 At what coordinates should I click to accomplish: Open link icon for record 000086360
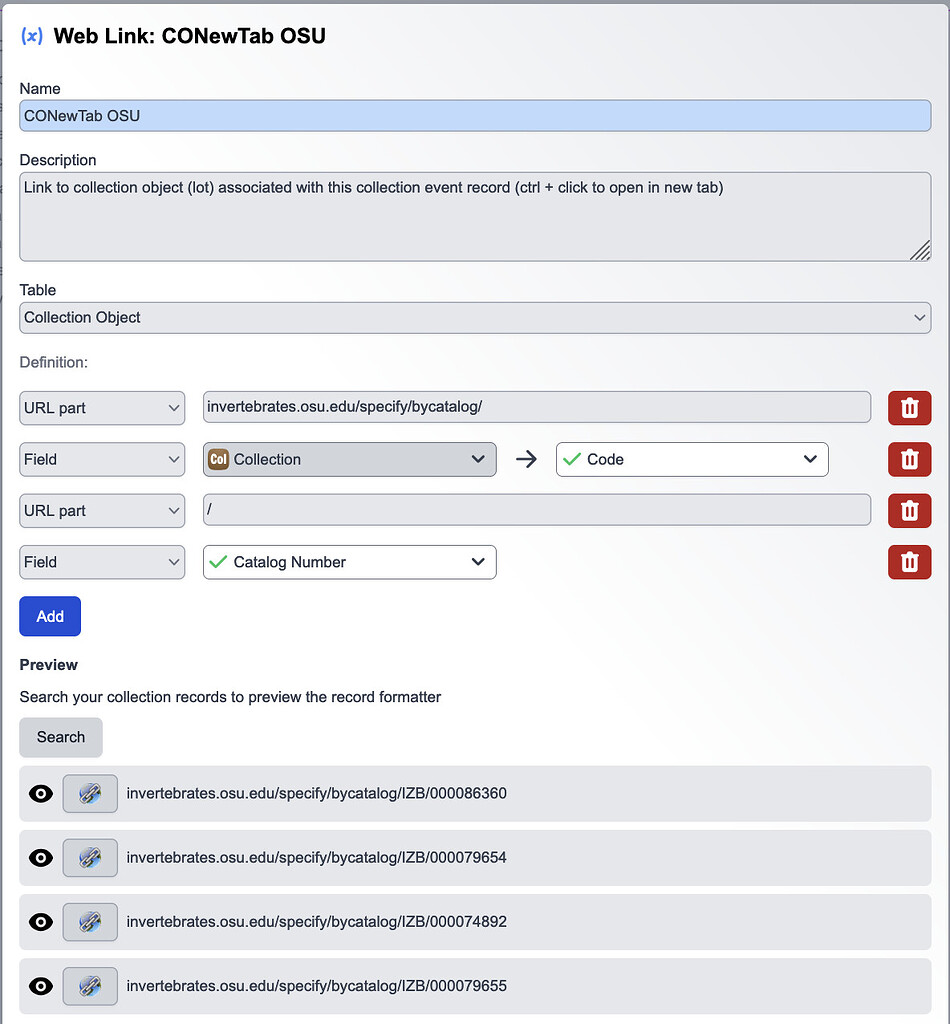[90, 793]
